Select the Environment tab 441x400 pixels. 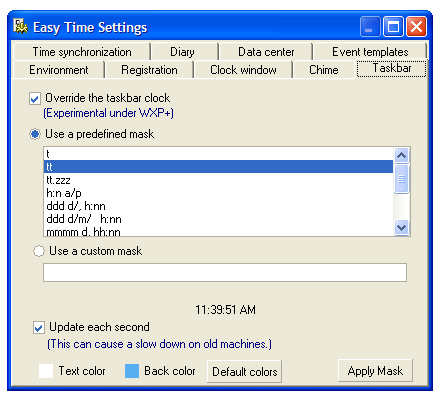tap(59, 70)
